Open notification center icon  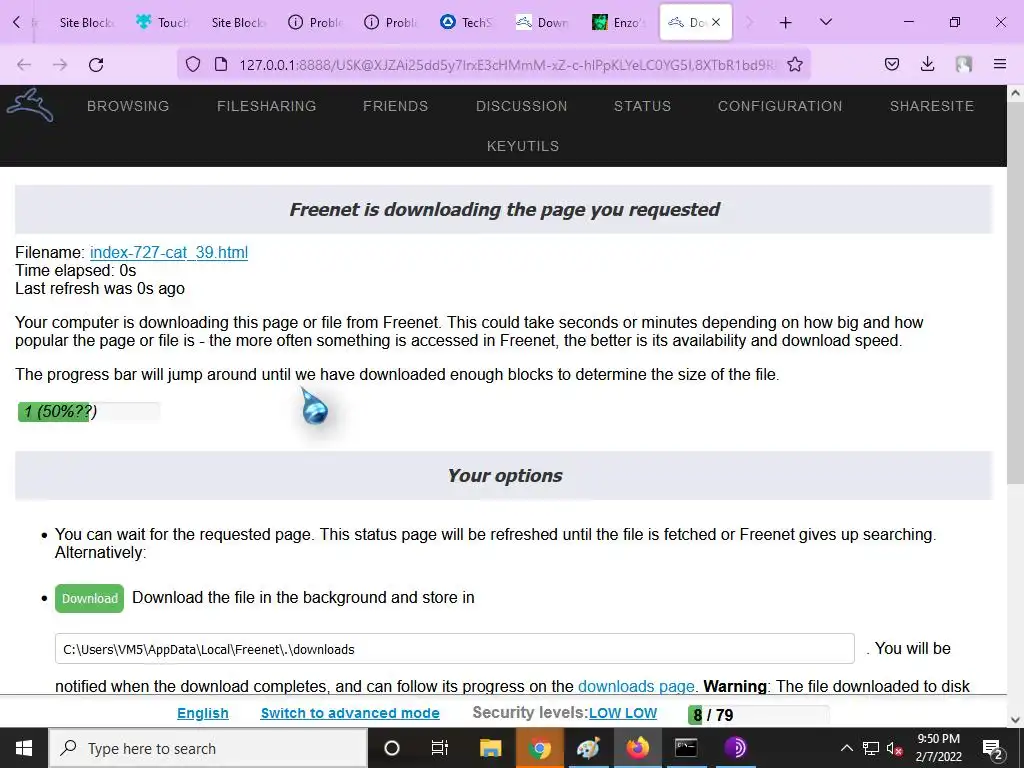coord(993,748)
